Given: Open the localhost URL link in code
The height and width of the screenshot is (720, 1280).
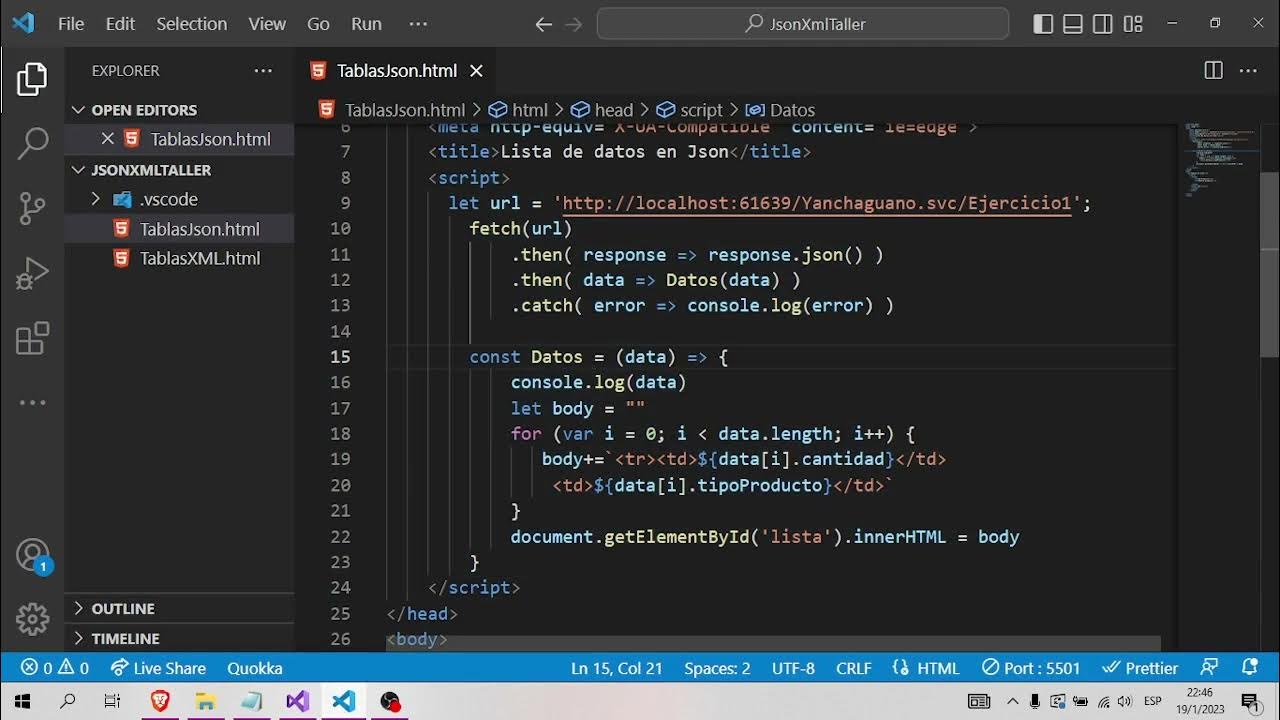Looking at the screenshot, I should [817, 203].
